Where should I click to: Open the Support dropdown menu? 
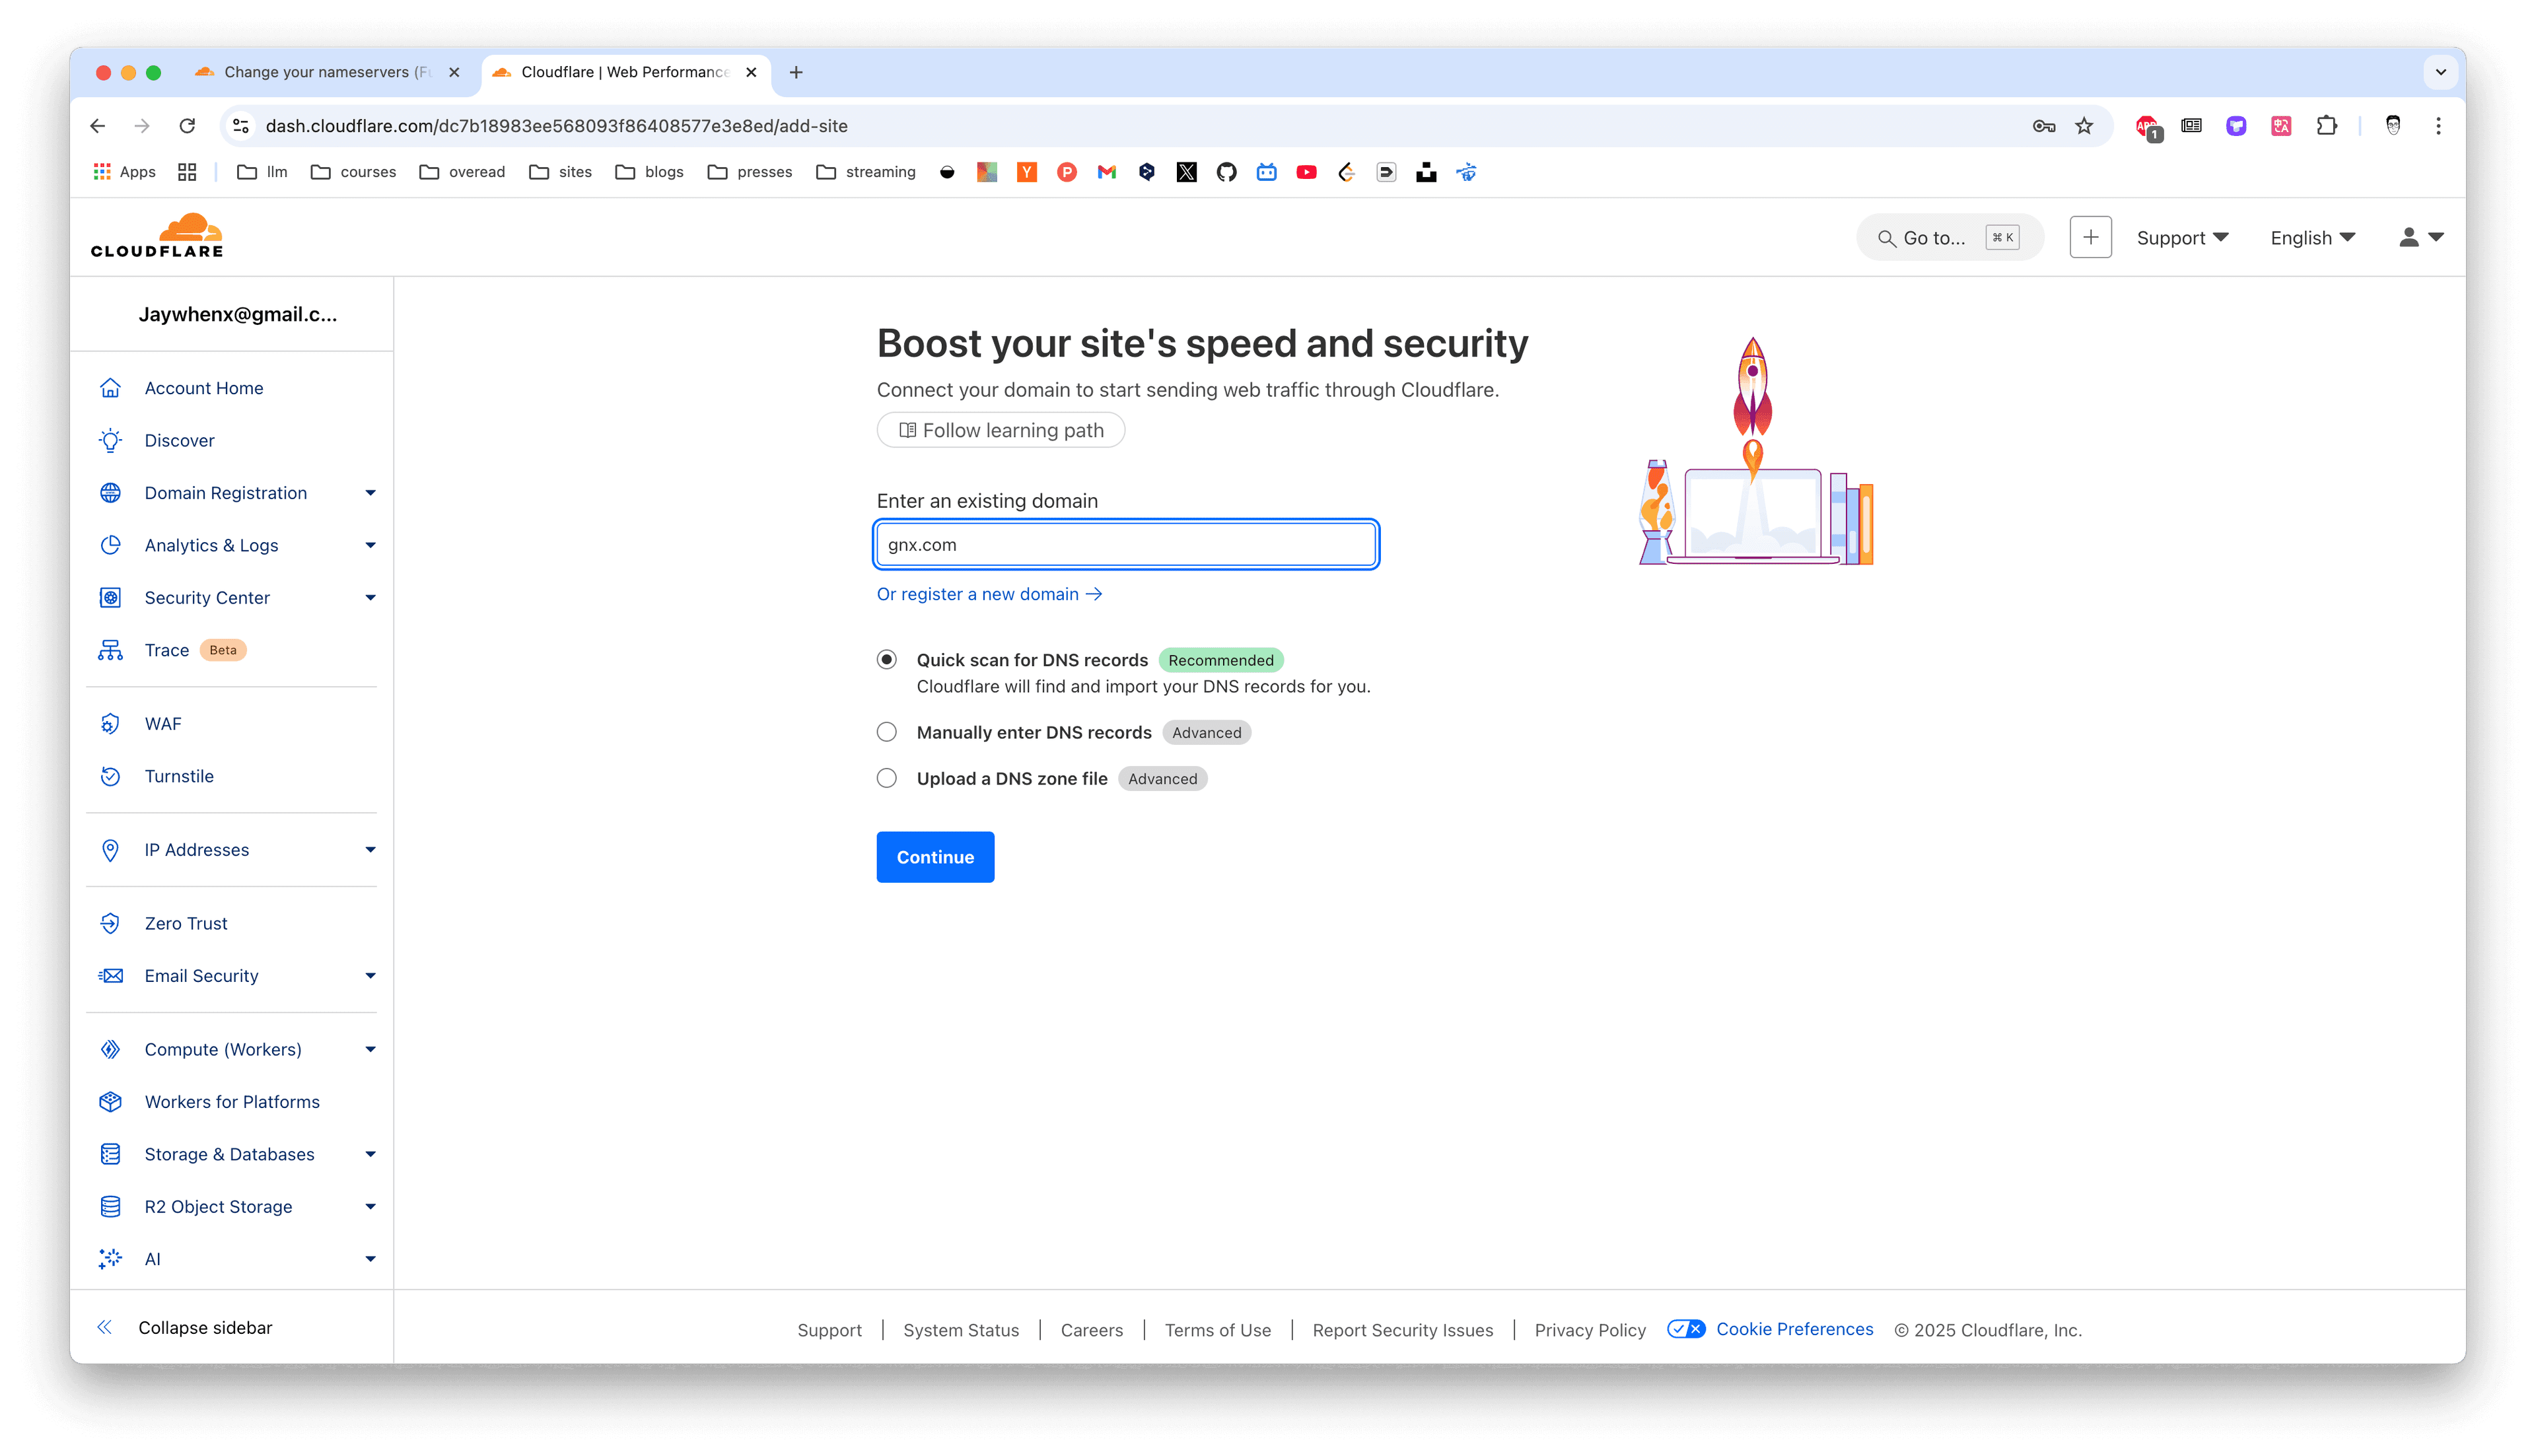2182,238
